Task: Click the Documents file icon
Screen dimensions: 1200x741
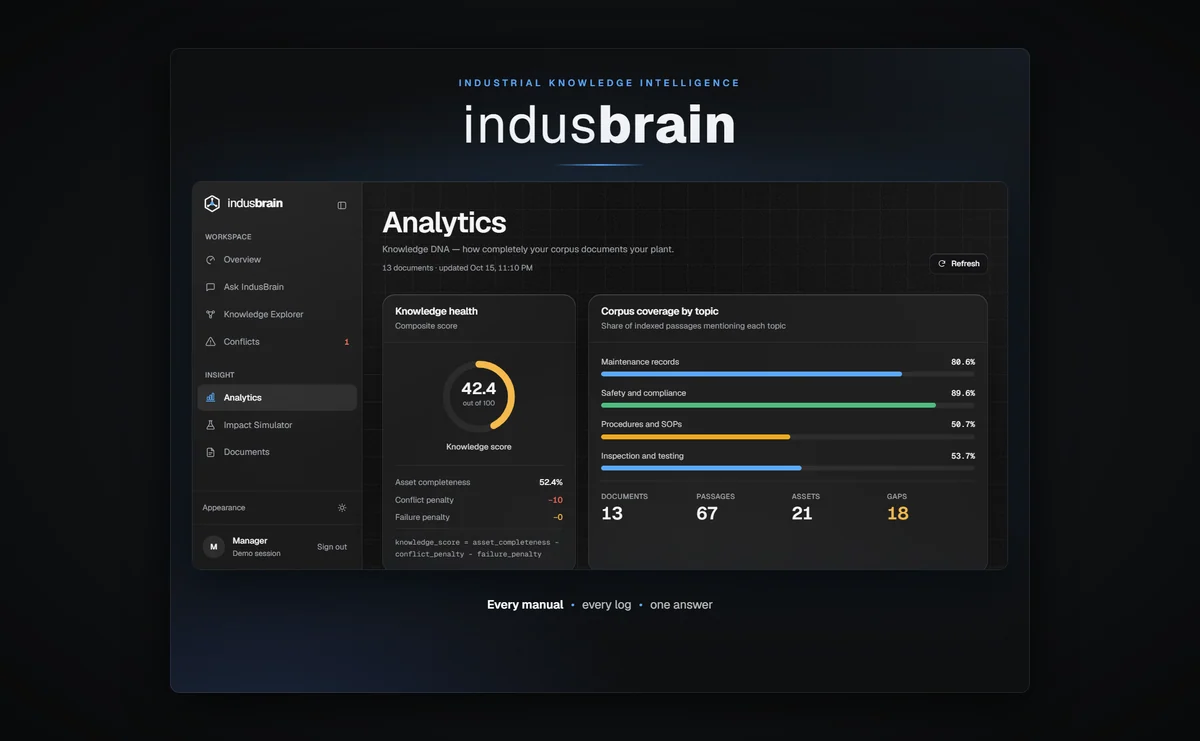Action: coord(210,452)
